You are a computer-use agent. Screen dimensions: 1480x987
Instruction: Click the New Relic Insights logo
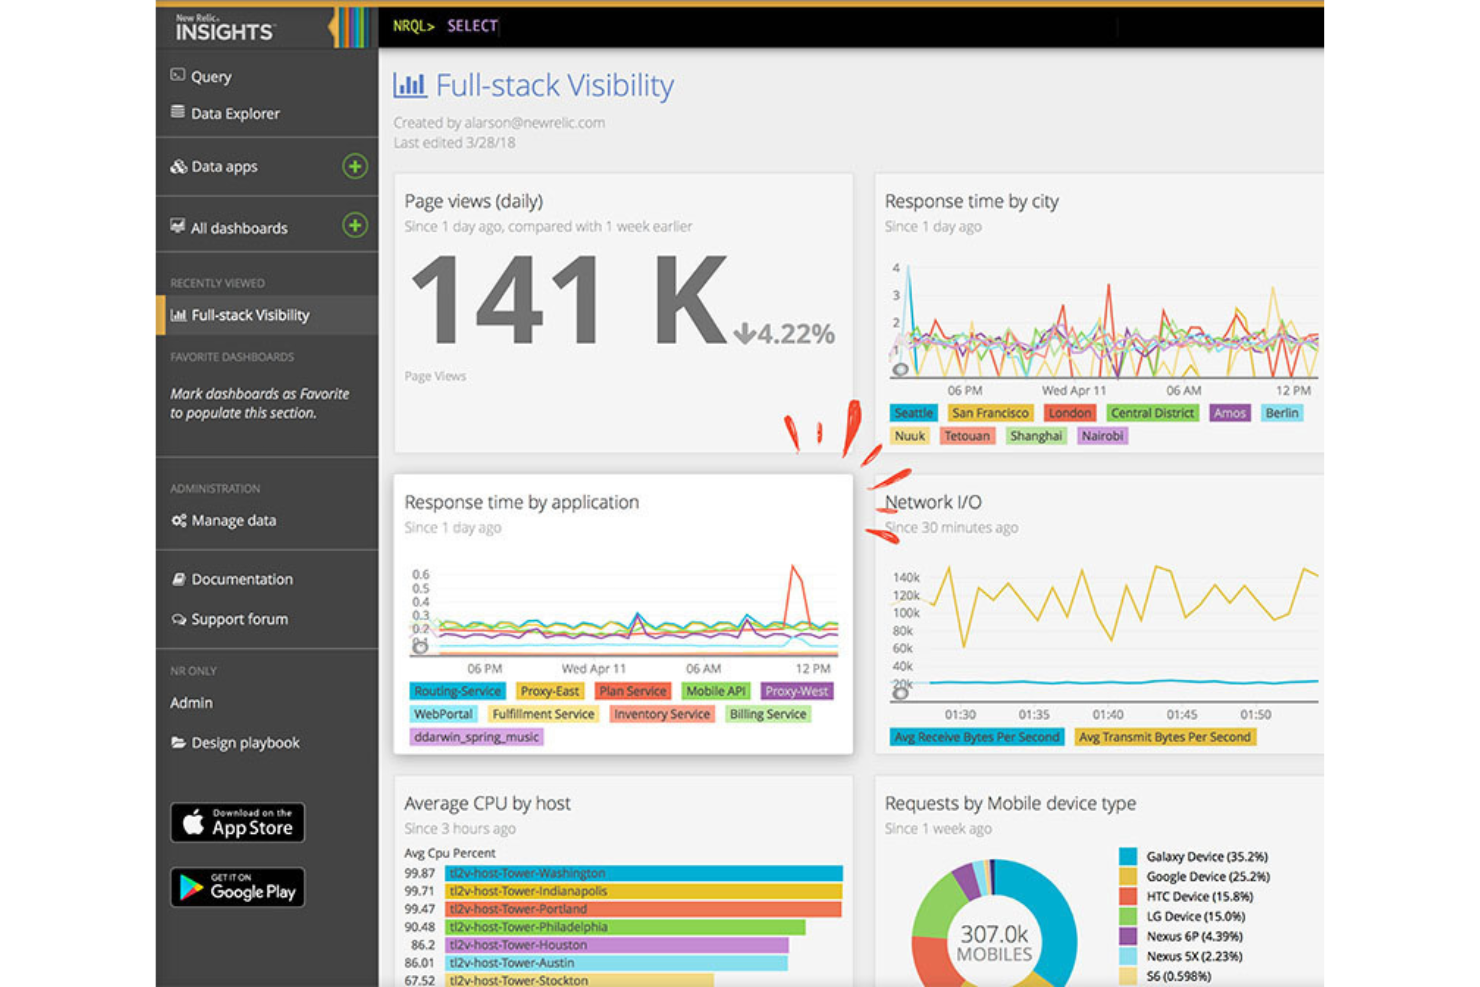point(225,28)
